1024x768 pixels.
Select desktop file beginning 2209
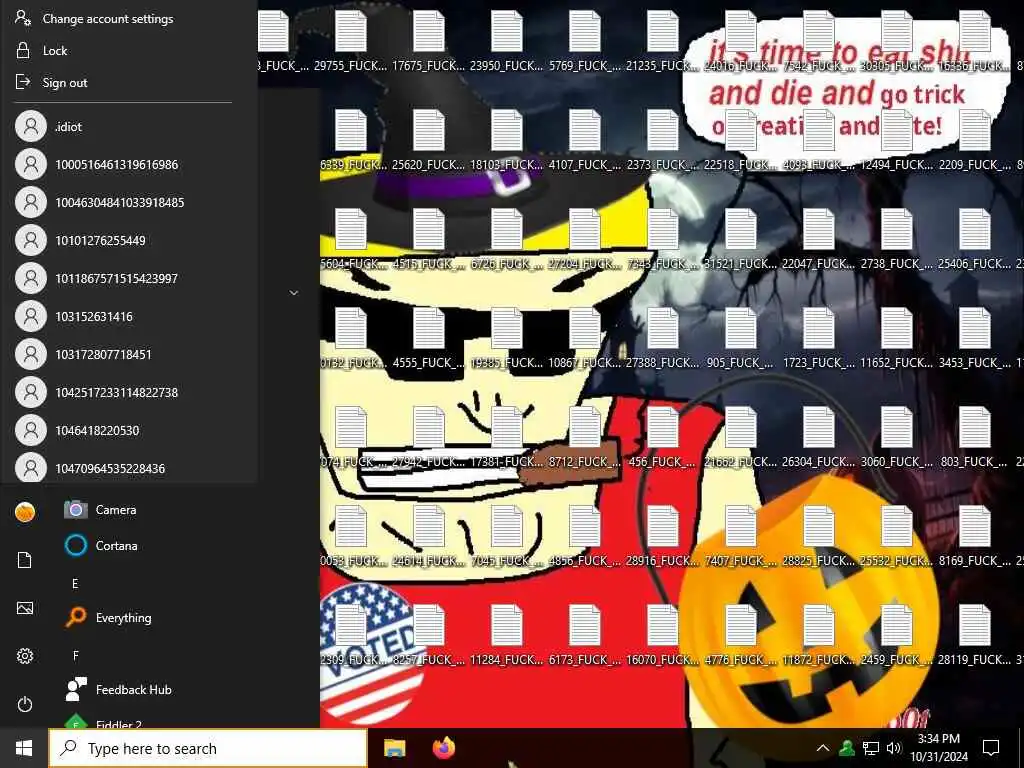coord(974,140)
